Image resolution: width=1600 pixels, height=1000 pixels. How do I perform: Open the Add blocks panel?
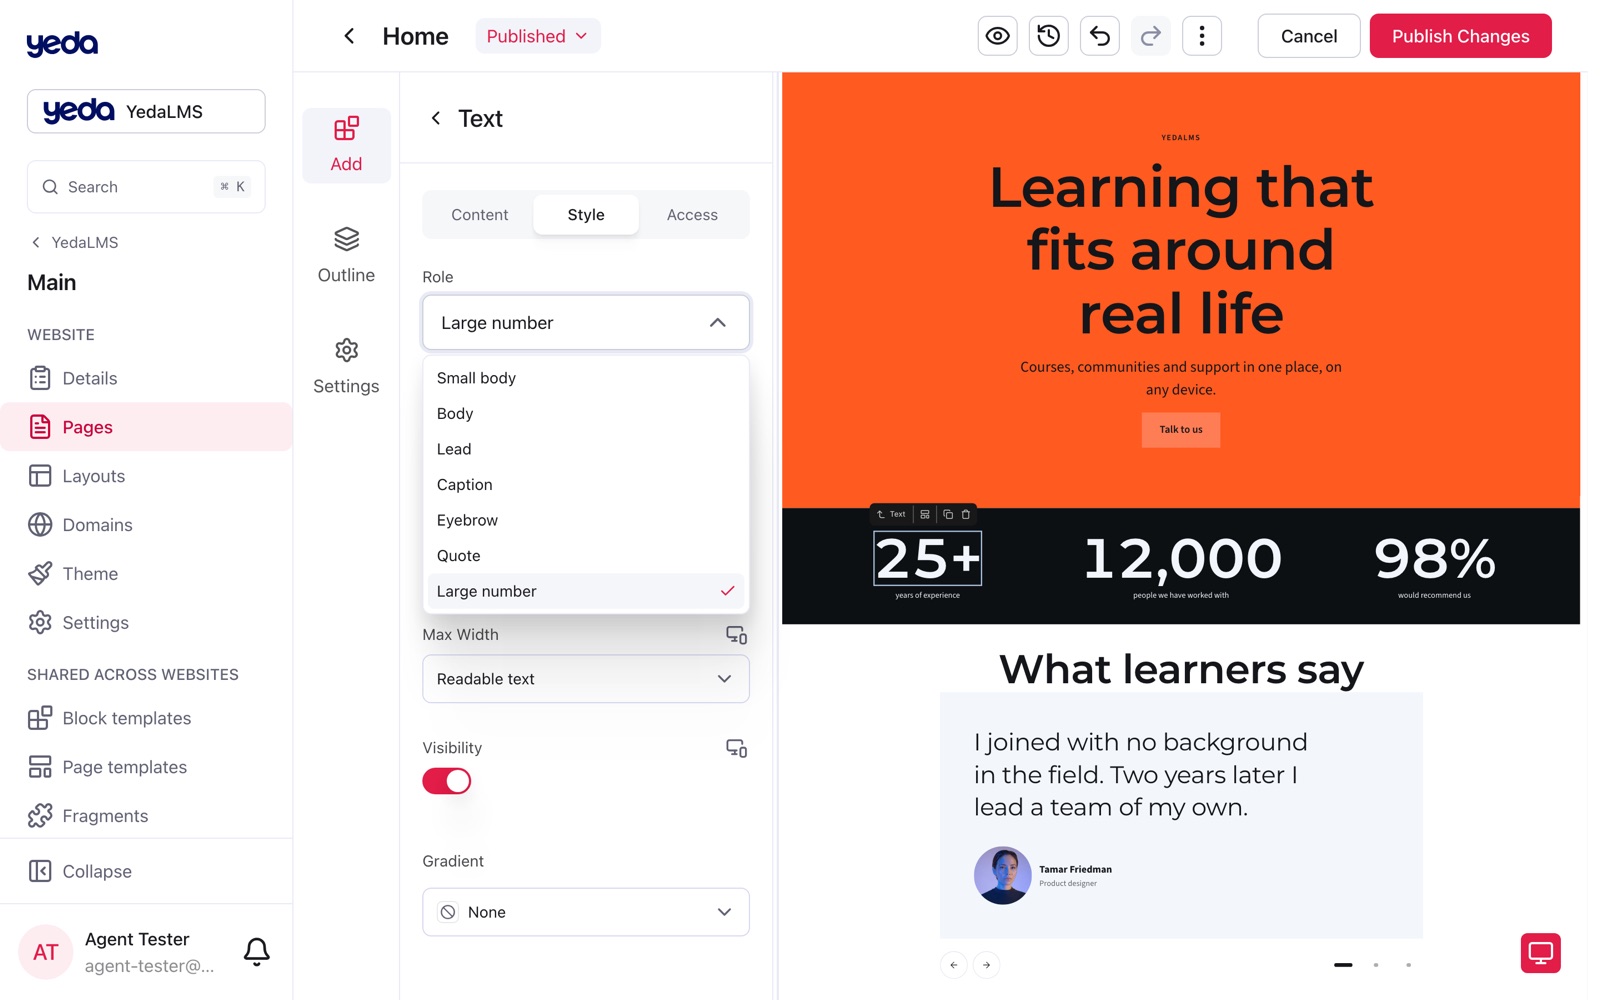click(346, 145)
